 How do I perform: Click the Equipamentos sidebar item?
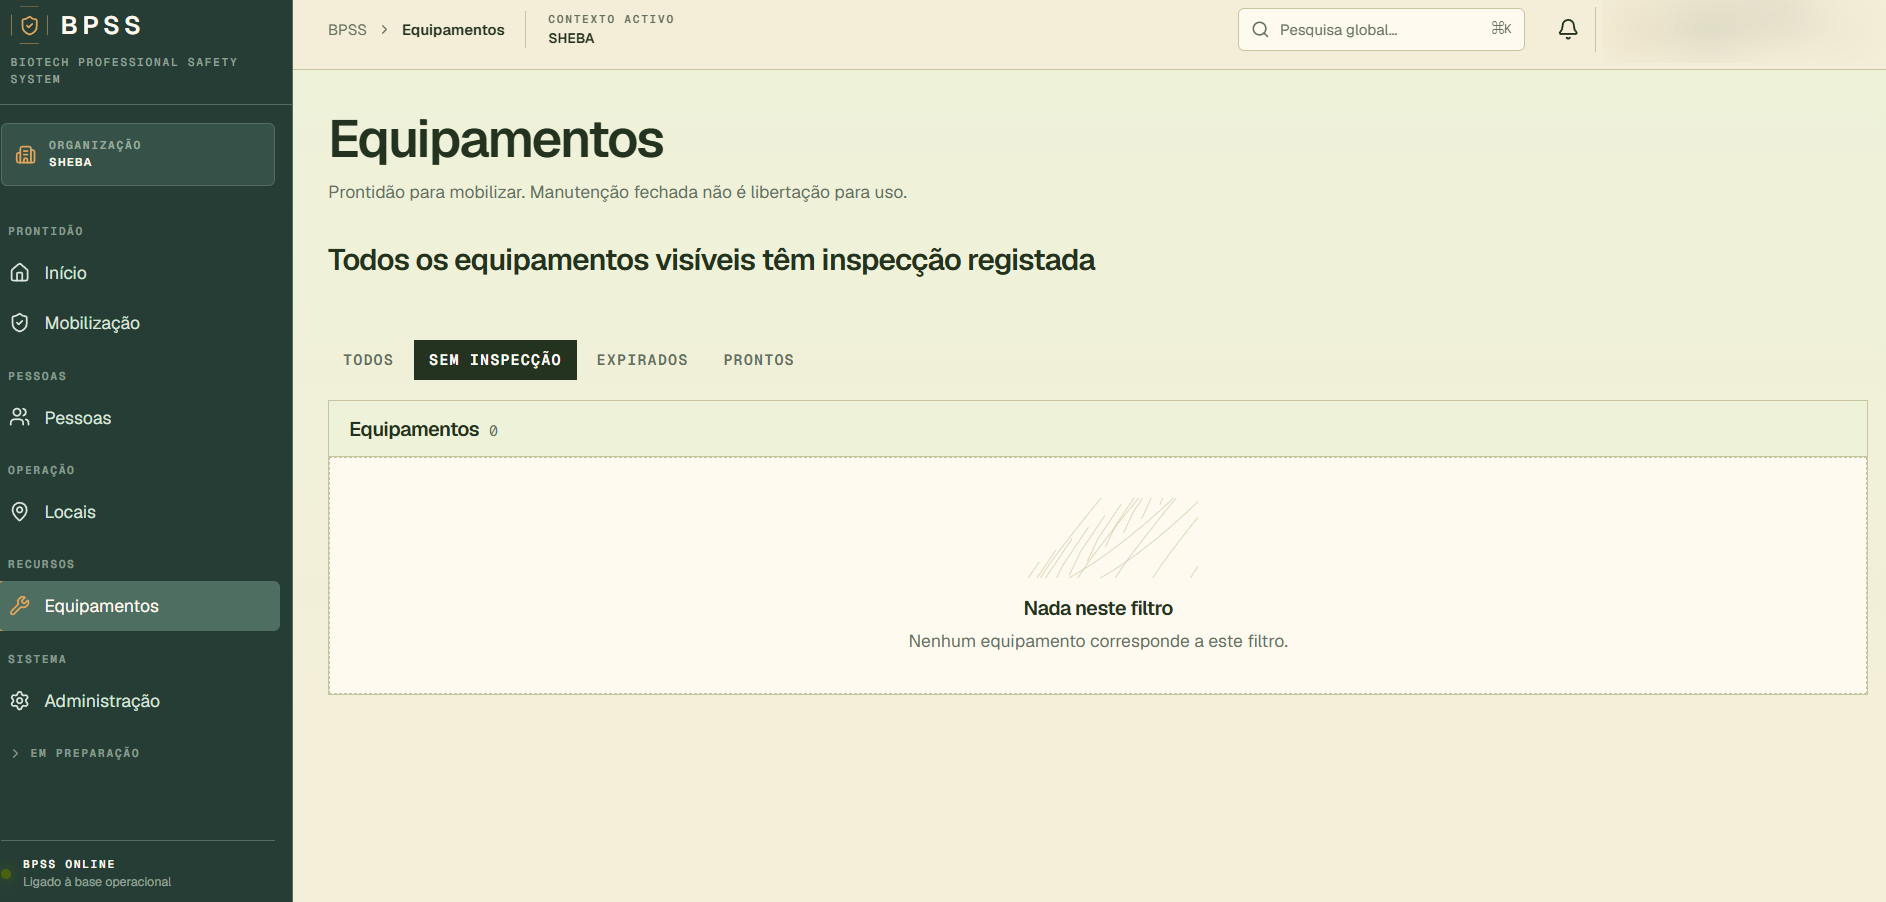(x=140, y=606)
